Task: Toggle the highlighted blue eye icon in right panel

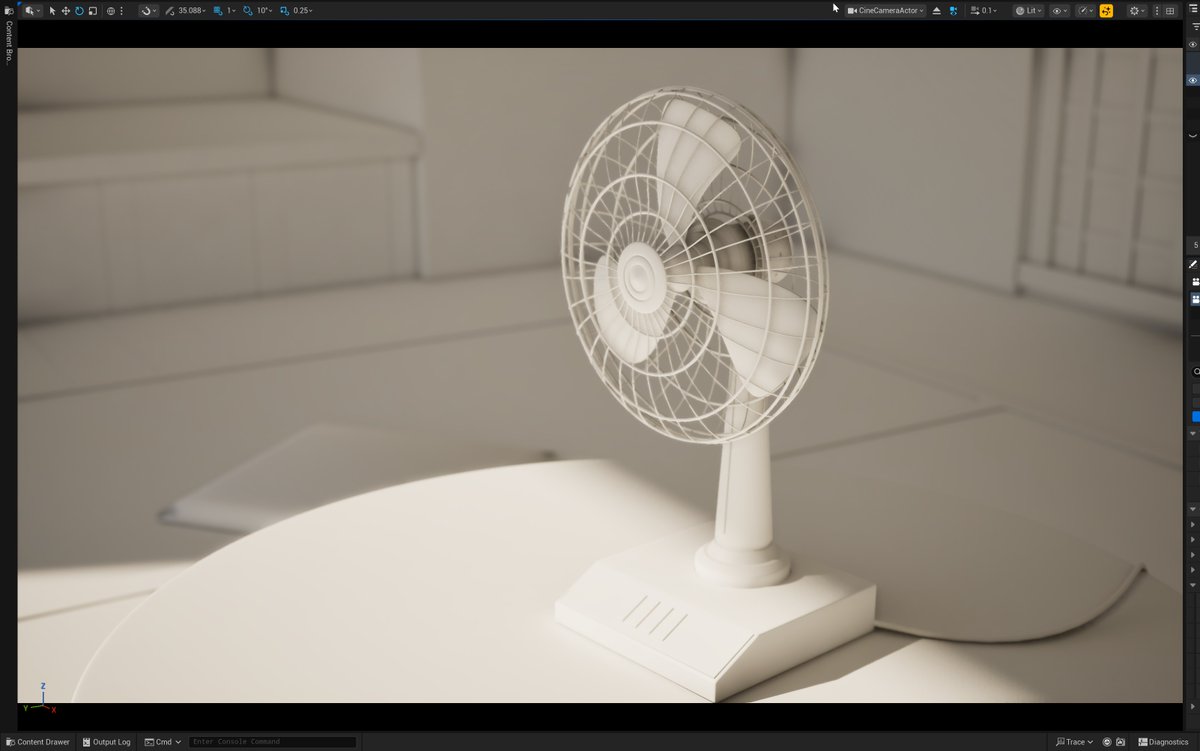Action: pos(1193,80)
